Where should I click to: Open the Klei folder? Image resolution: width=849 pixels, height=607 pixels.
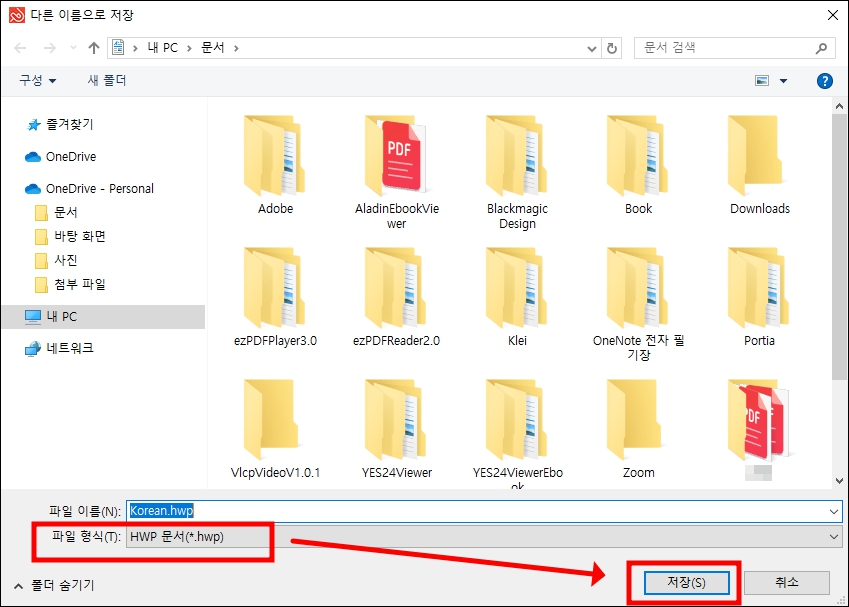point(517,297)
